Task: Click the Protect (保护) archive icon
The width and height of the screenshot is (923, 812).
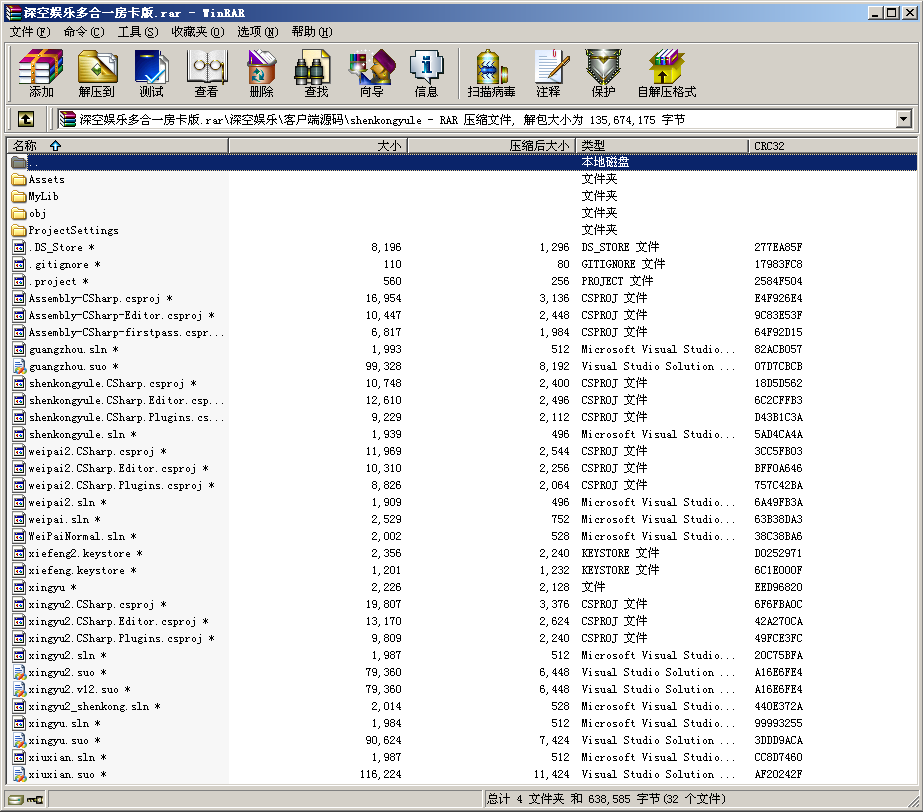Action: point(603,74)
